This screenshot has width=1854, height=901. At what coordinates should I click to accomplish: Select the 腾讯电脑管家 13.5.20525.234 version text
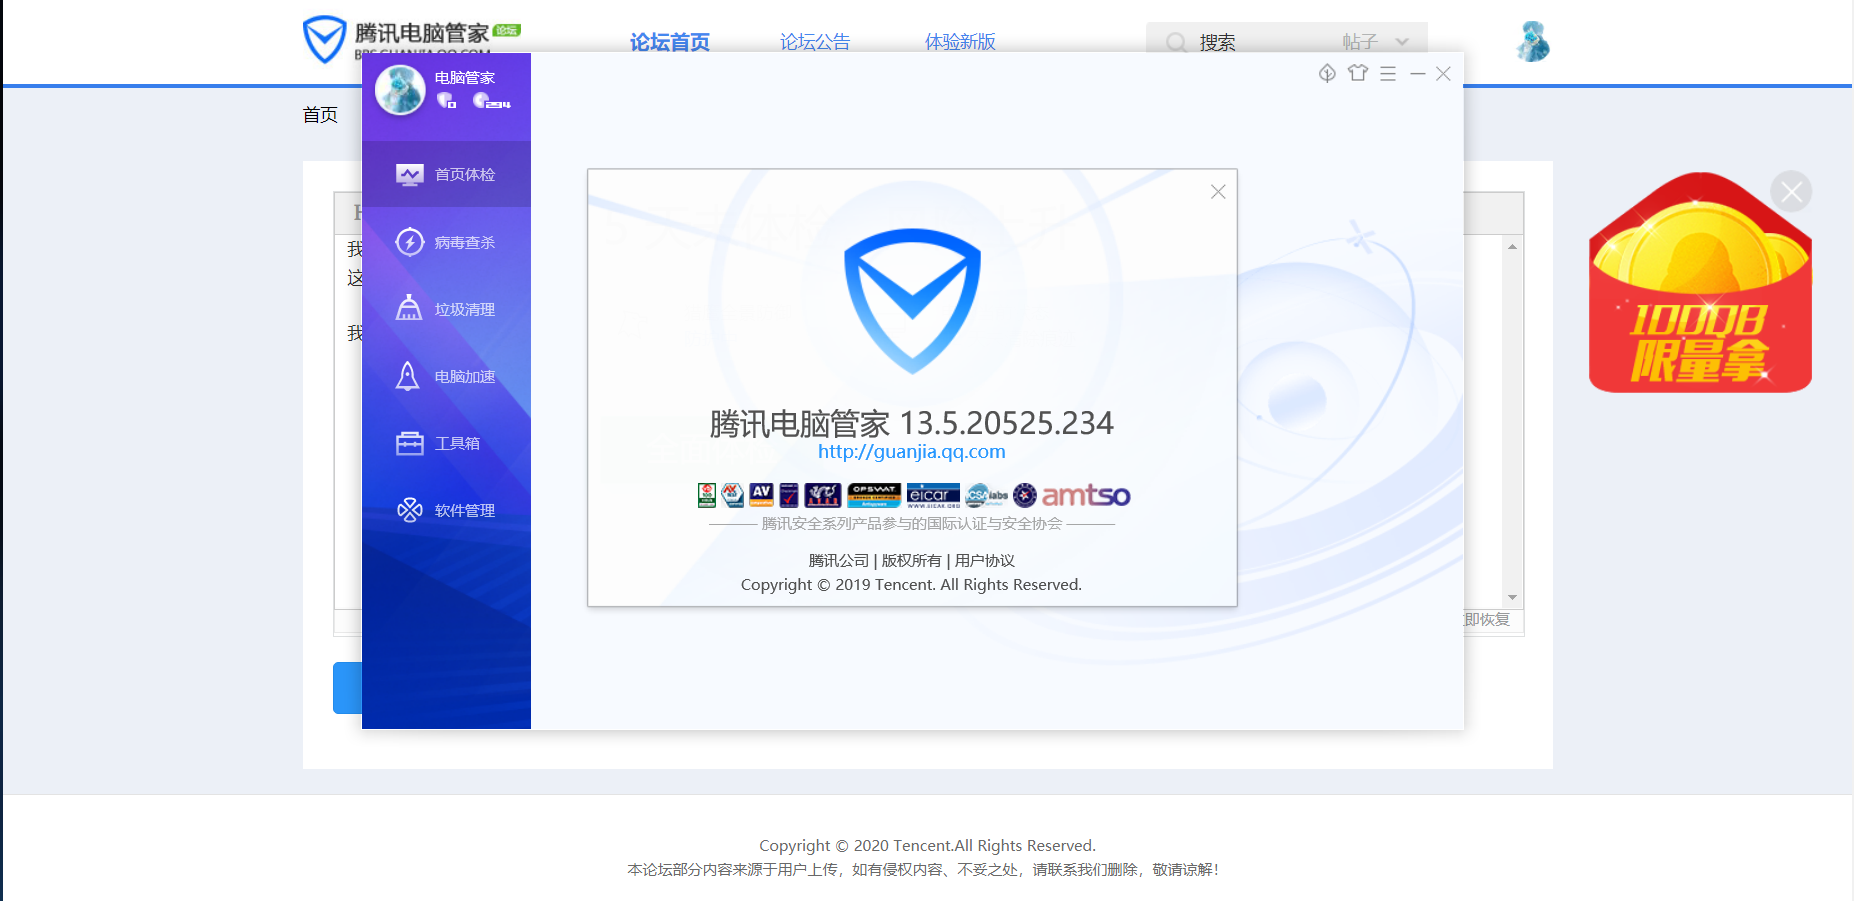pyautogui.click(x=911, y=423)
